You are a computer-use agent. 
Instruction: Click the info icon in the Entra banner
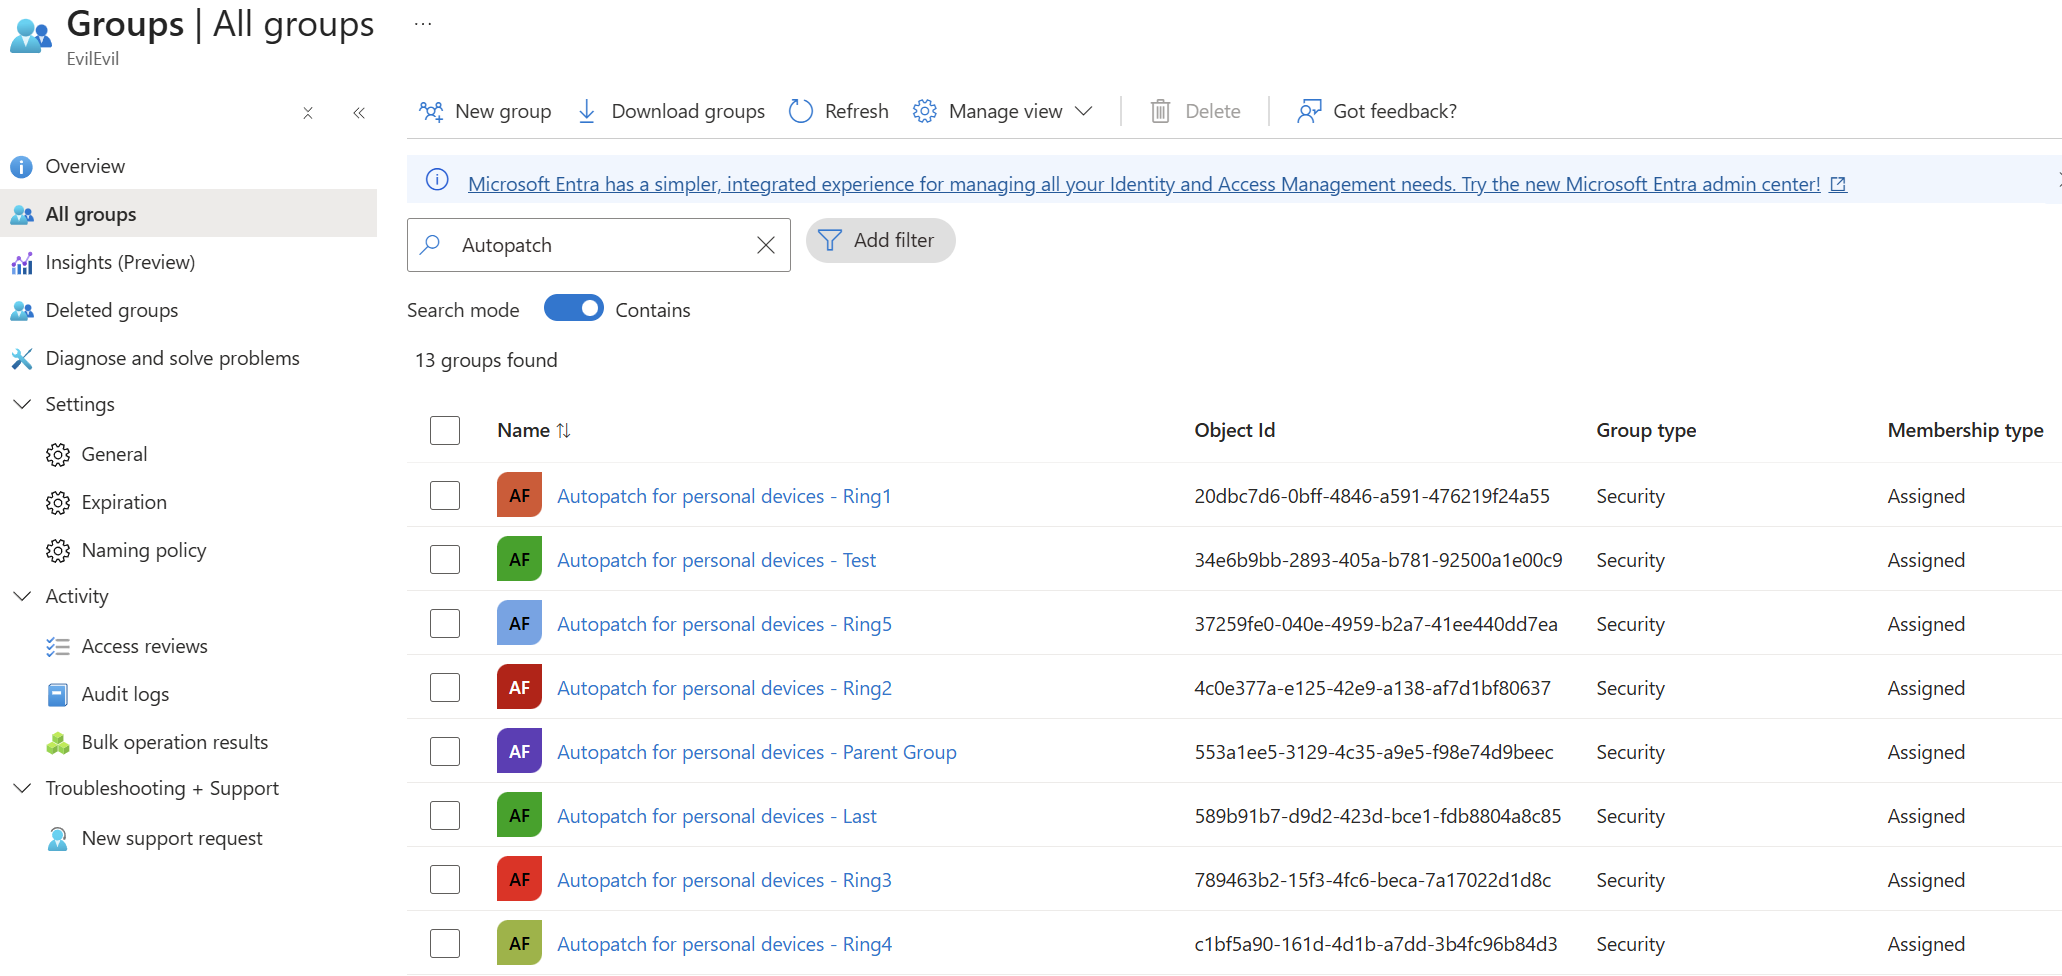(x=437, y=180)
